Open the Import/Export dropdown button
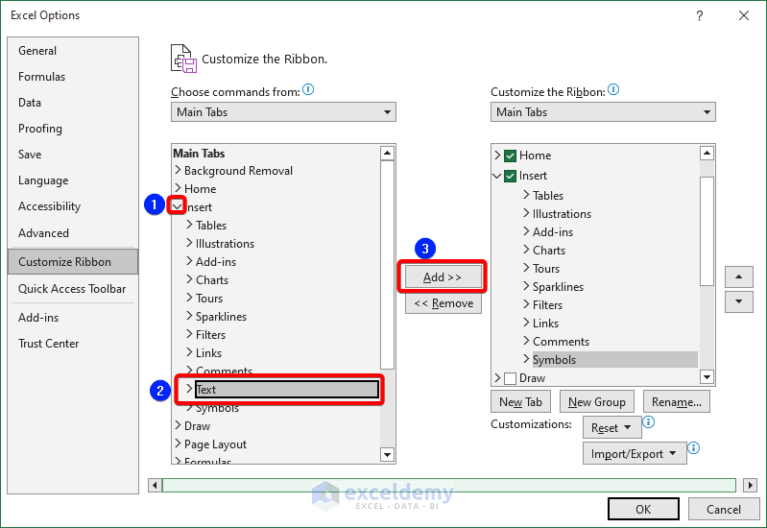This screenshot has height=528, width=767. coord(634,454)
